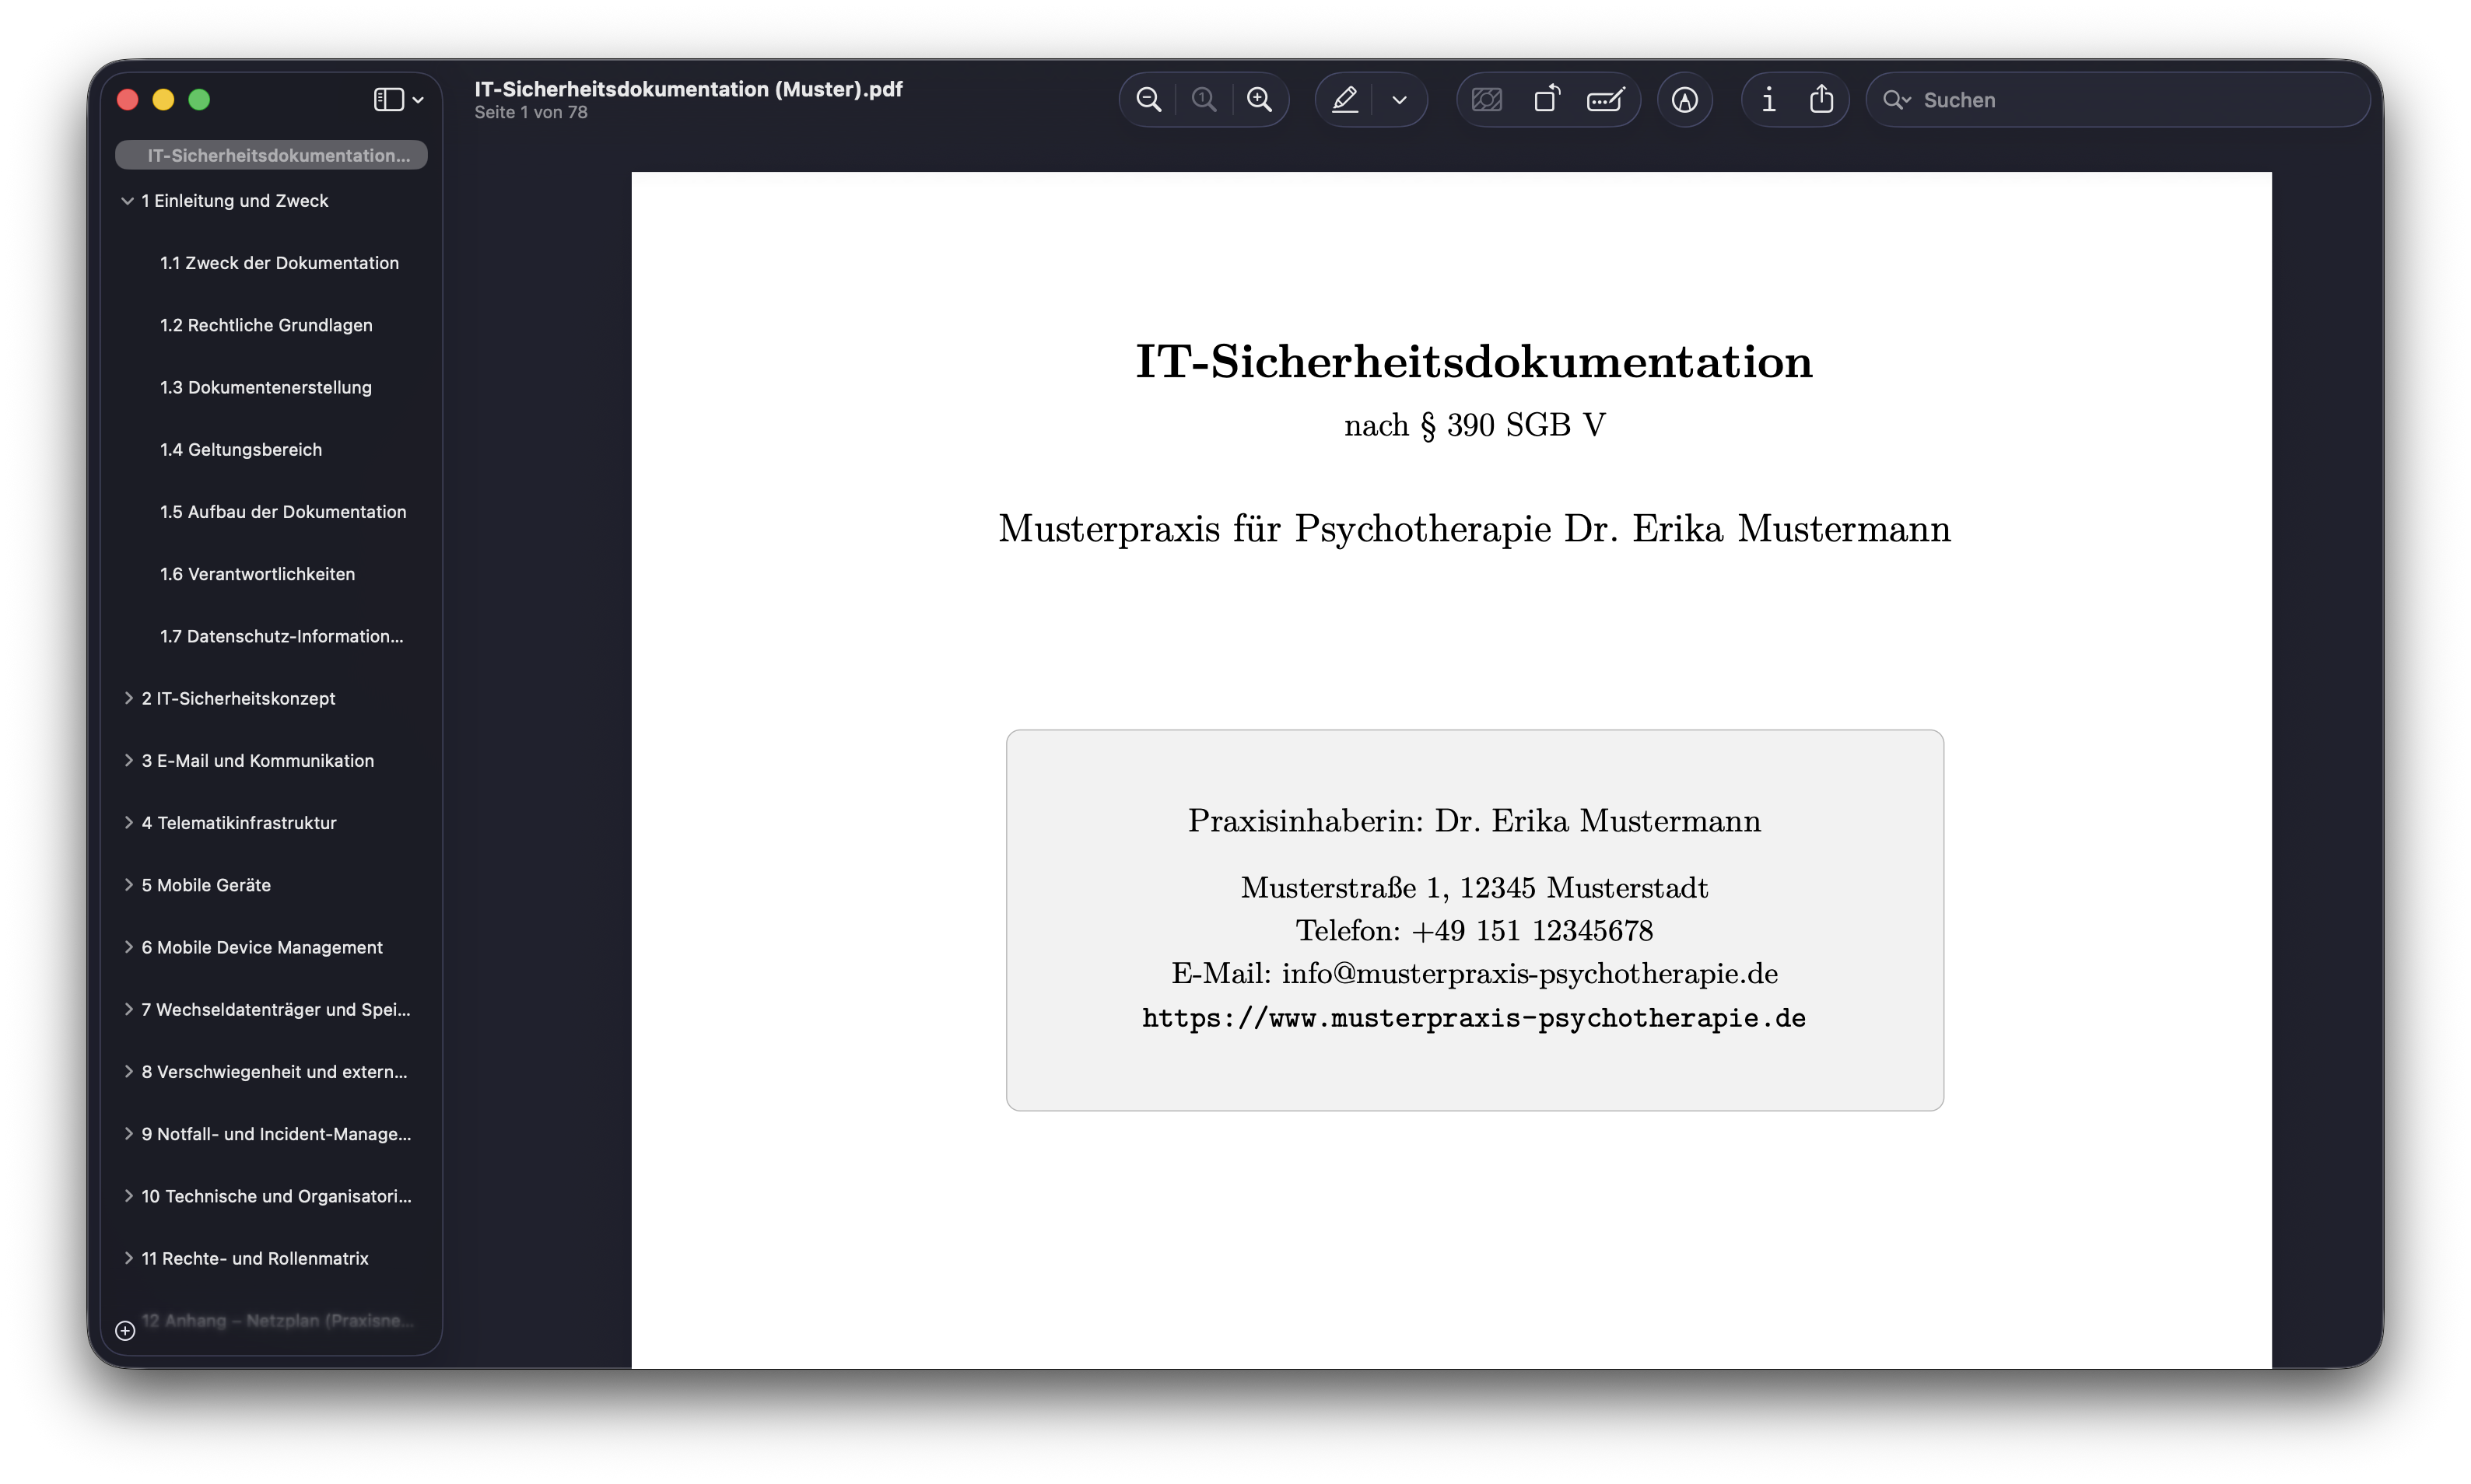Rotate the page left
This screenshot has width=2471, height=1484.
click(x=1547, y=99)
